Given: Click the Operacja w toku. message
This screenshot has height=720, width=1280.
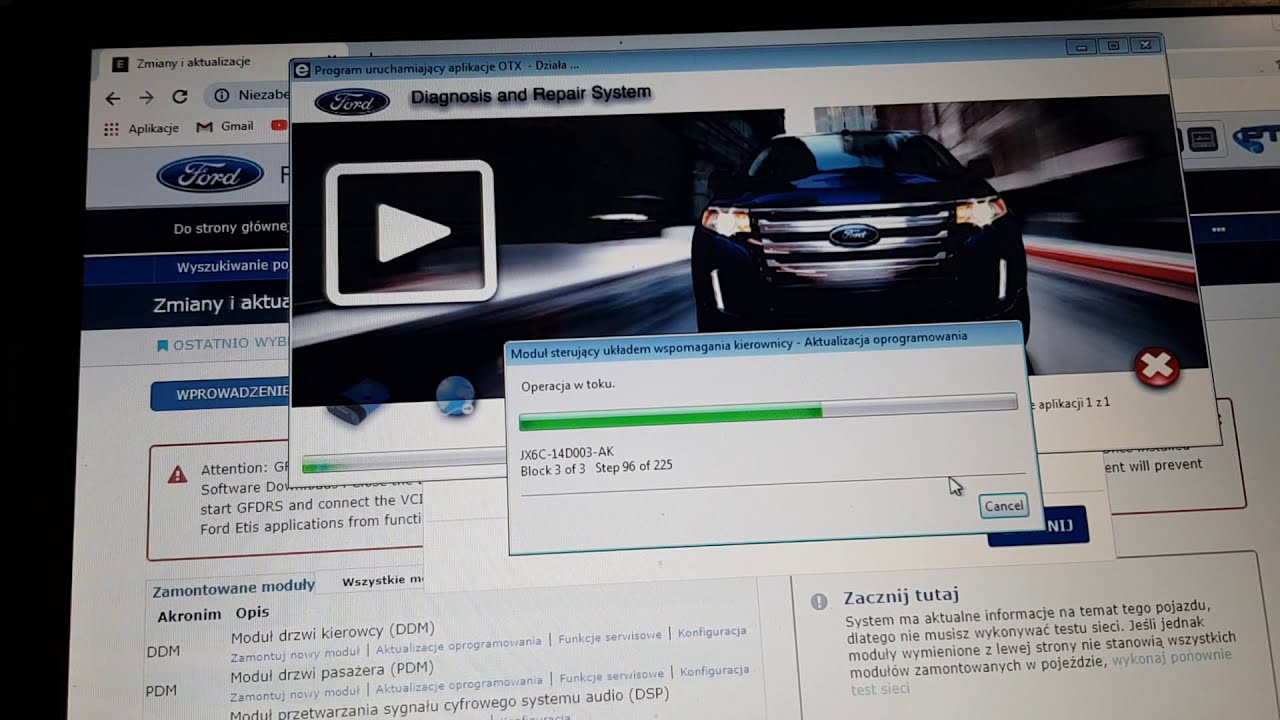Looking at the screenshot, I should (568, 385).
